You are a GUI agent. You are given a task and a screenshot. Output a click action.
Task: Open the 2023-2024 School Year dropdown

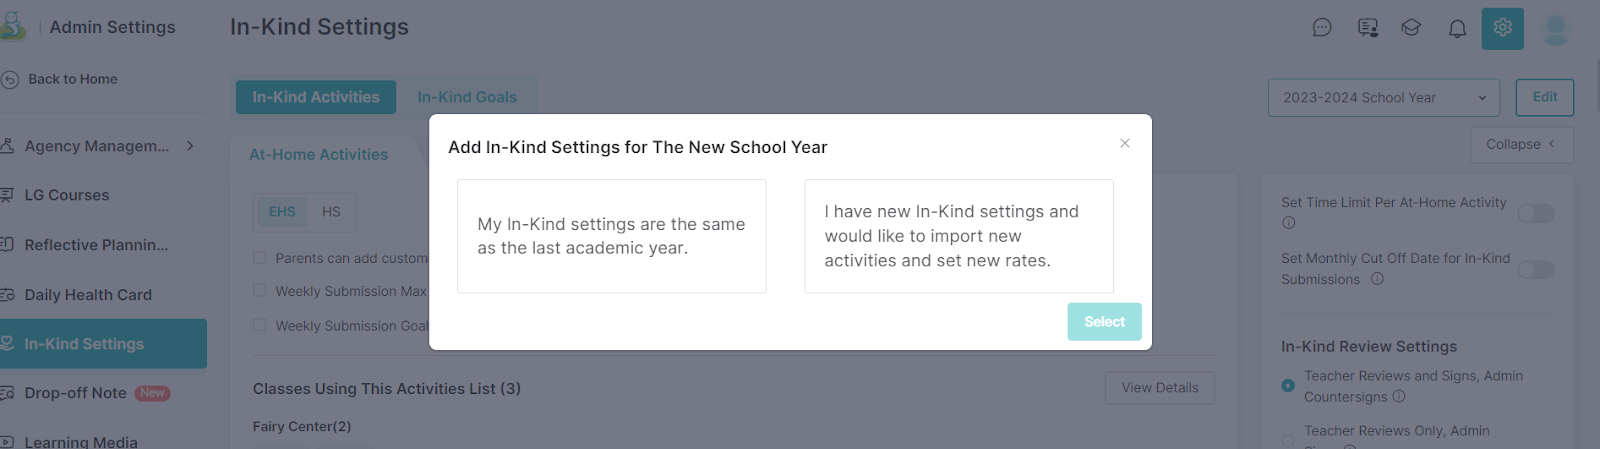1384,98
